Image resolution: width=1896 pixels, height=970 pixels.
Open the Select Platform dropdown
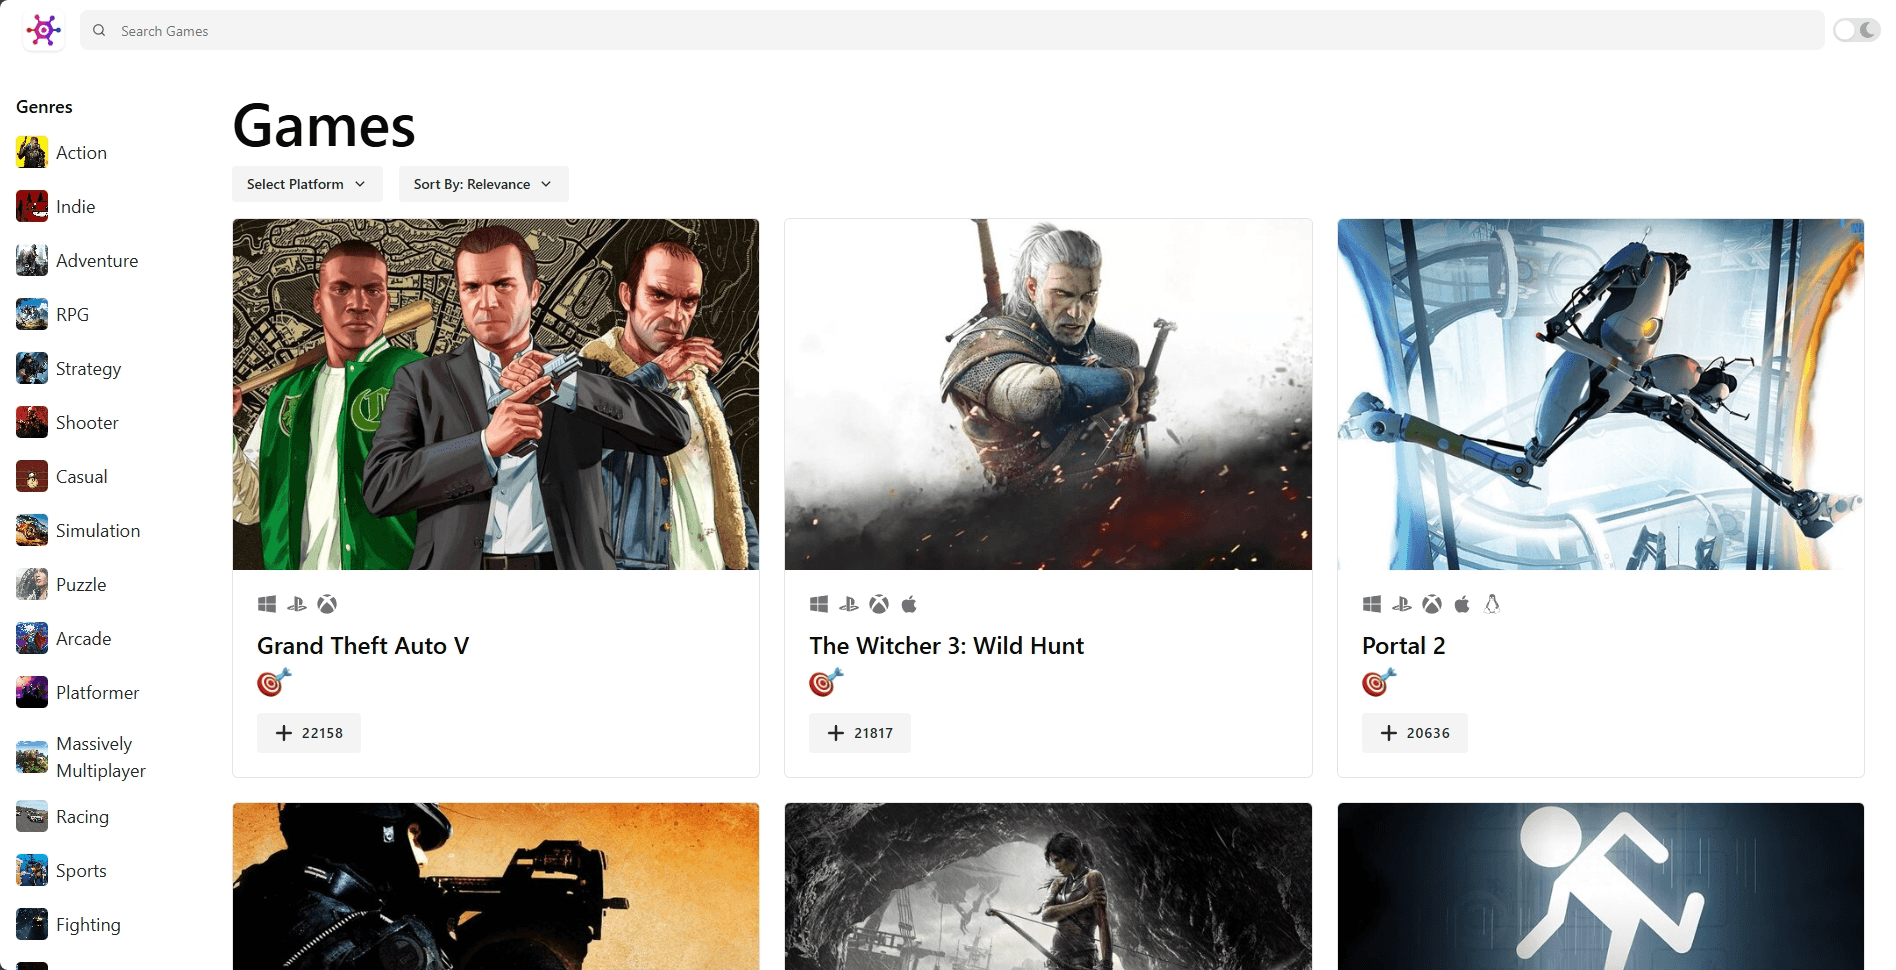[307, 184]
